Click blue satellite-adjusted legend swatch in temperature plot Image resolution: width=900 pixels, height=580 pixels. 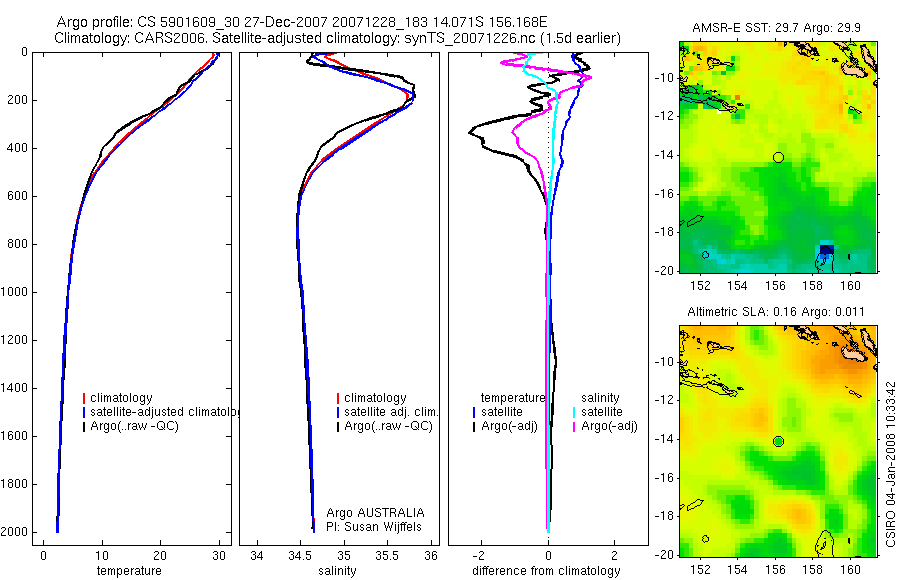(84, 412)
